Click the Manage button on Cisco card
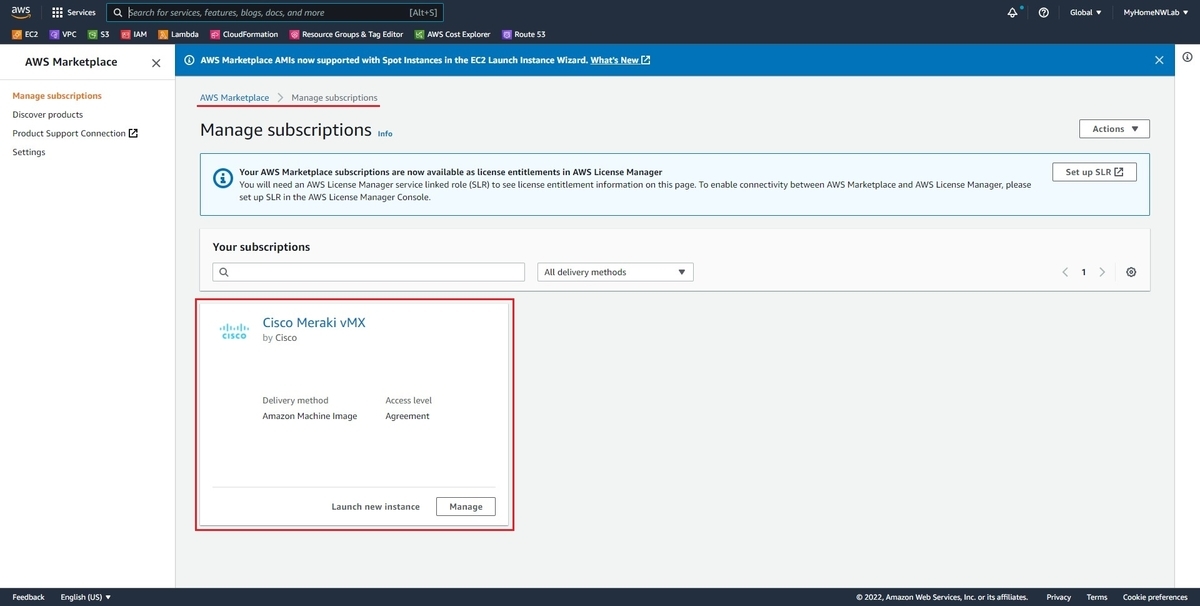This screenshot has width=1200, height=606. (466, 507)
